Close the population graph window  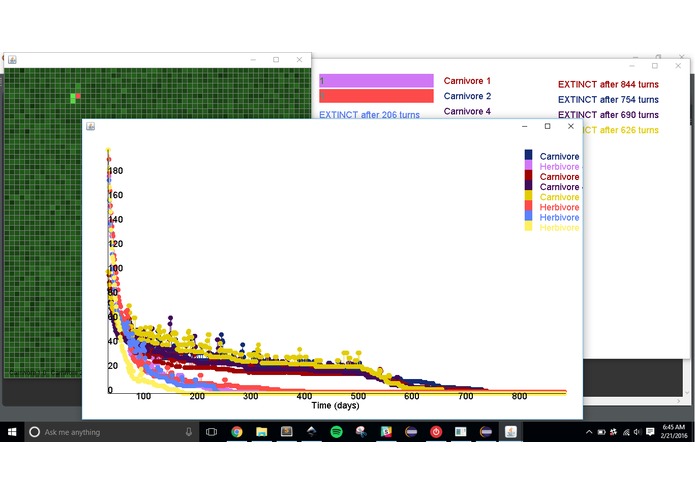(x=571, y=126)
